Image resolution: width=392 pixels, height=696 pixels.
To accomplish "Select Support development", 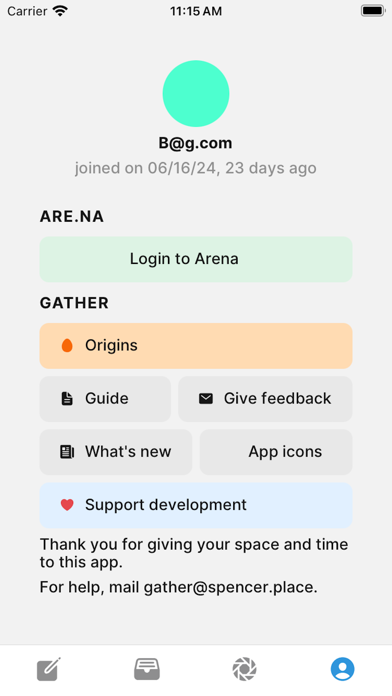I will coord(196,505).
